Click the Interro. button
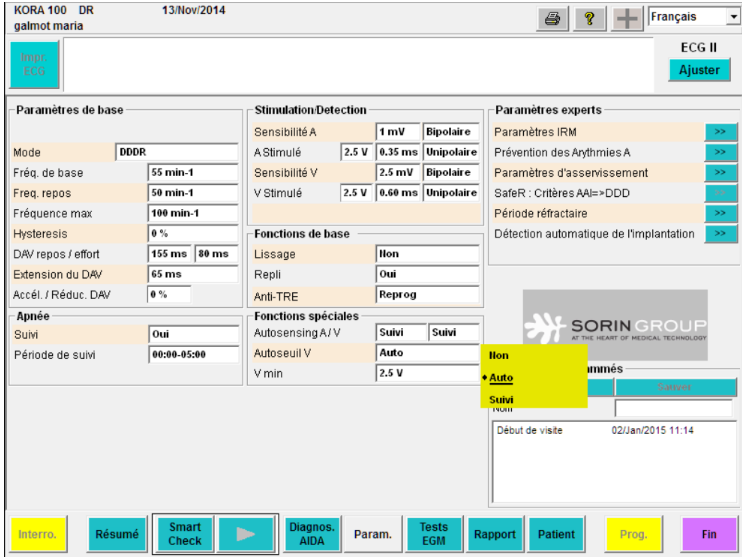 pos(38,534)
